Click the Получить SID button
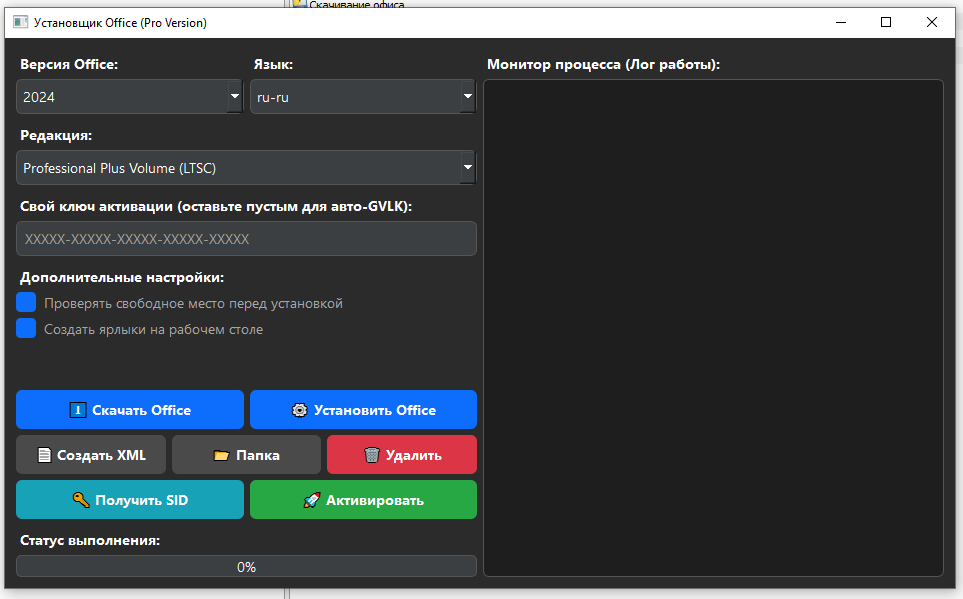 coord(130,499)
